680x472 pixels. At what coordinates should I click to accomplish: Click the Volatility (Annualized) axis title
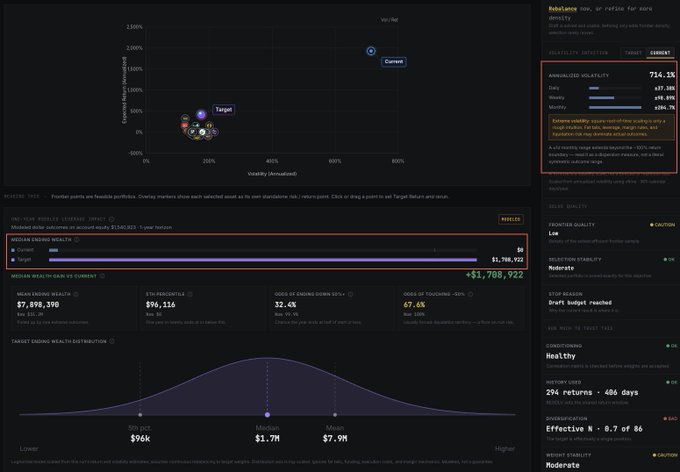(x=272, y=174)
